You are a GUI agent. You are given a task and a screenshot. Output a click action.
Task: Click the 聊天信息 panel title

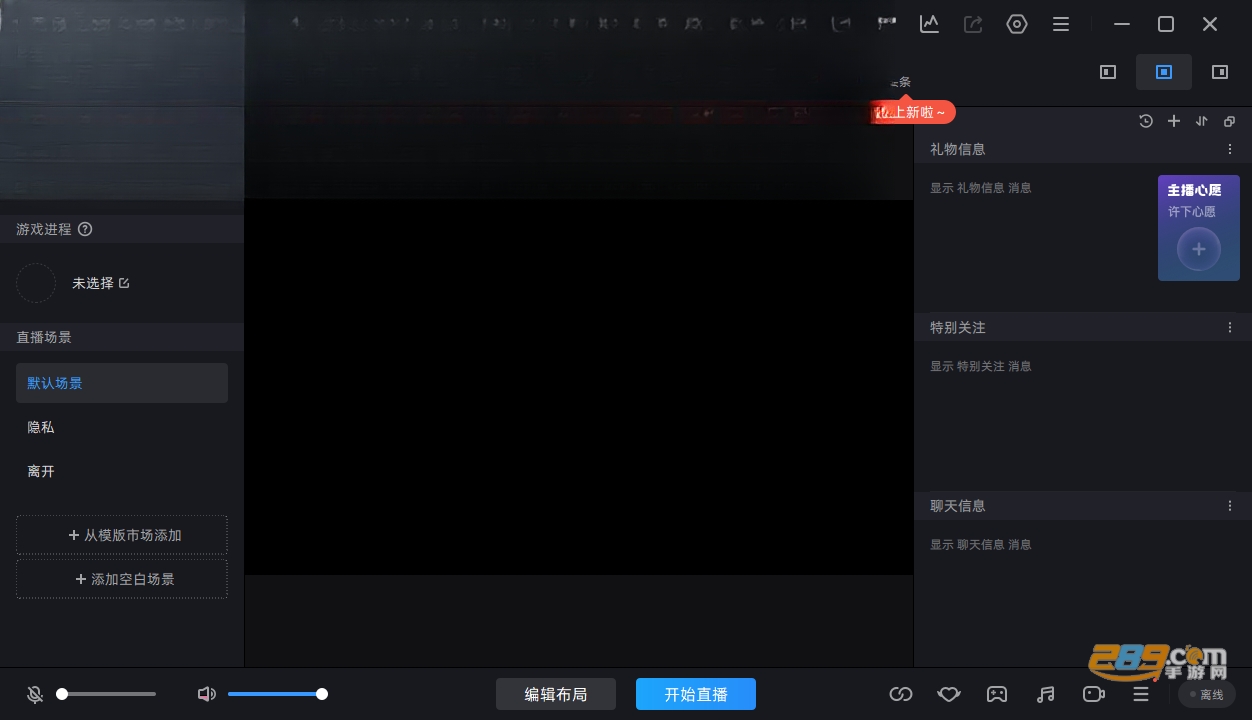coord(958,506)
